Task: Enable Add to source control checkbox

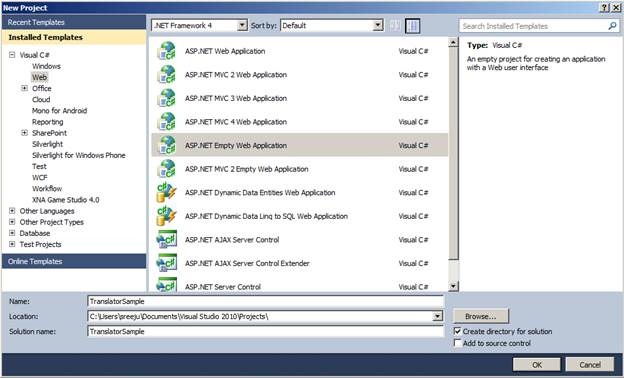Action: pos(458,343)
